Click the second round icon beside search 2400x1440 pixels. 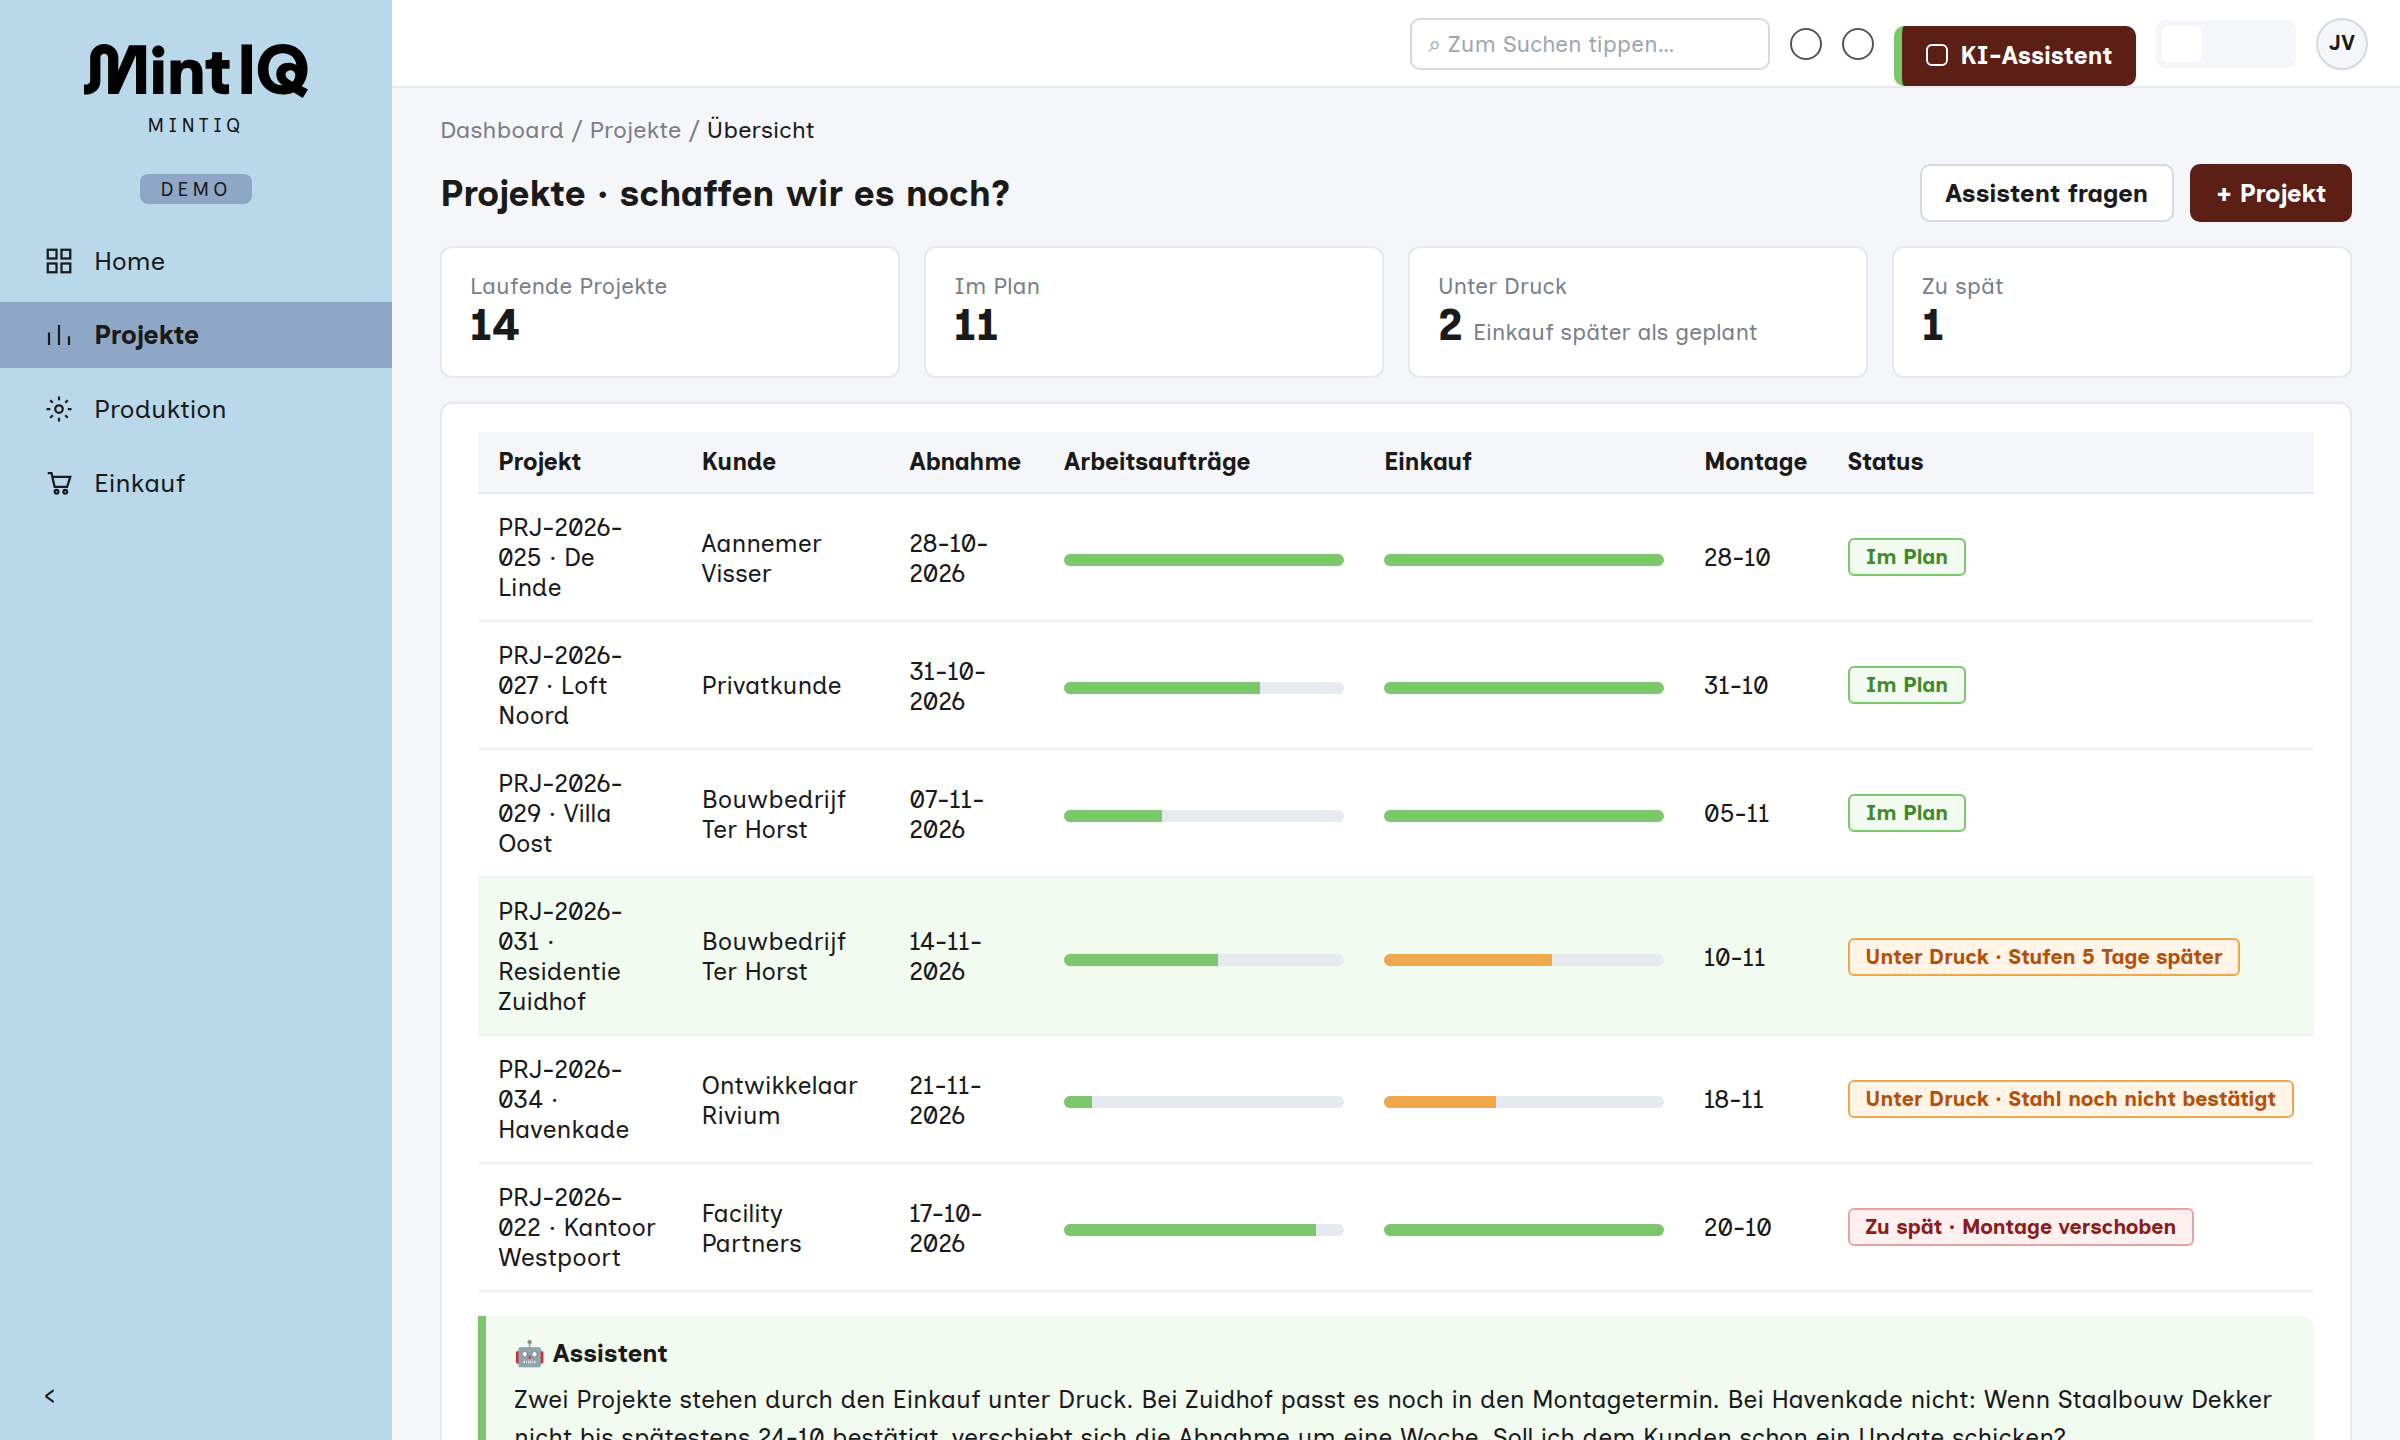click(x=1857, y=44)
